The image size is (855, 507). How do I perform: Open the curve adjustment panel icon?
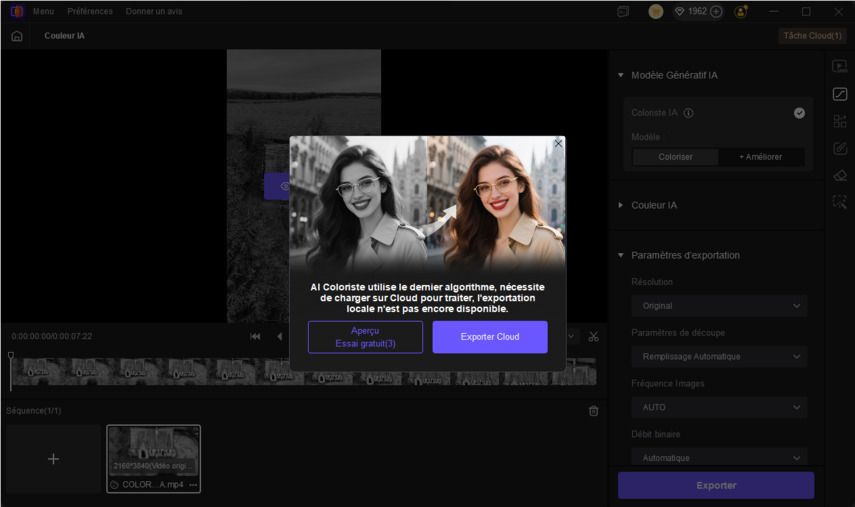840,94
